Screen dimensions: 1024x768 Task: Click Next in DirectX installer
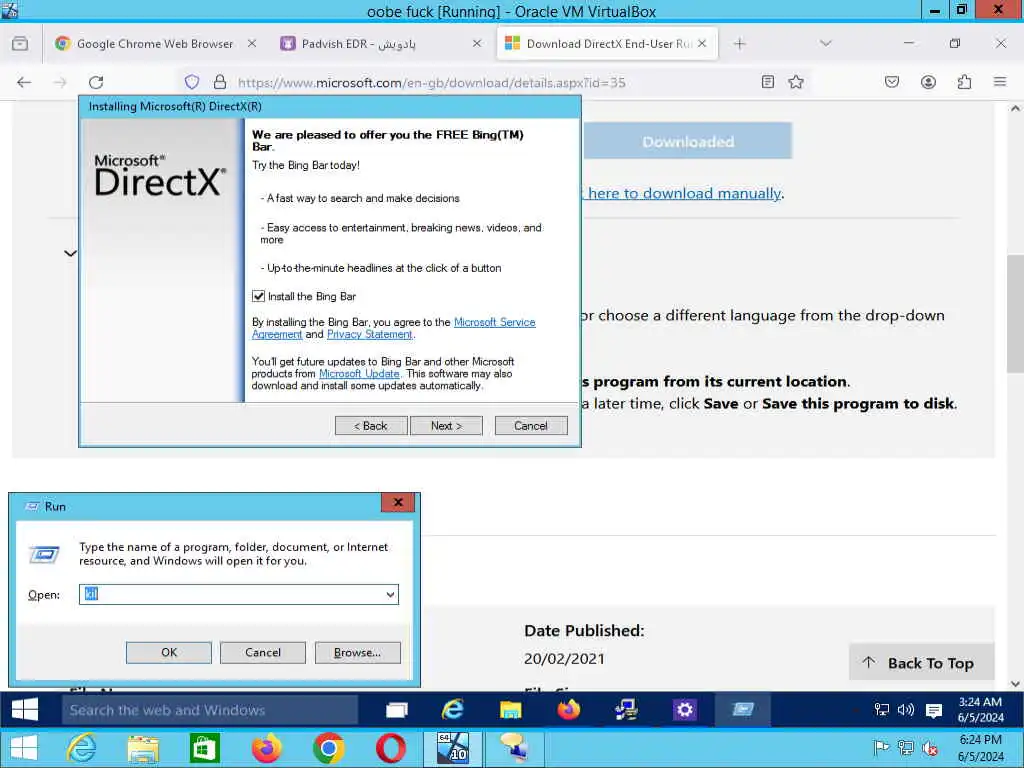point(446,426)
